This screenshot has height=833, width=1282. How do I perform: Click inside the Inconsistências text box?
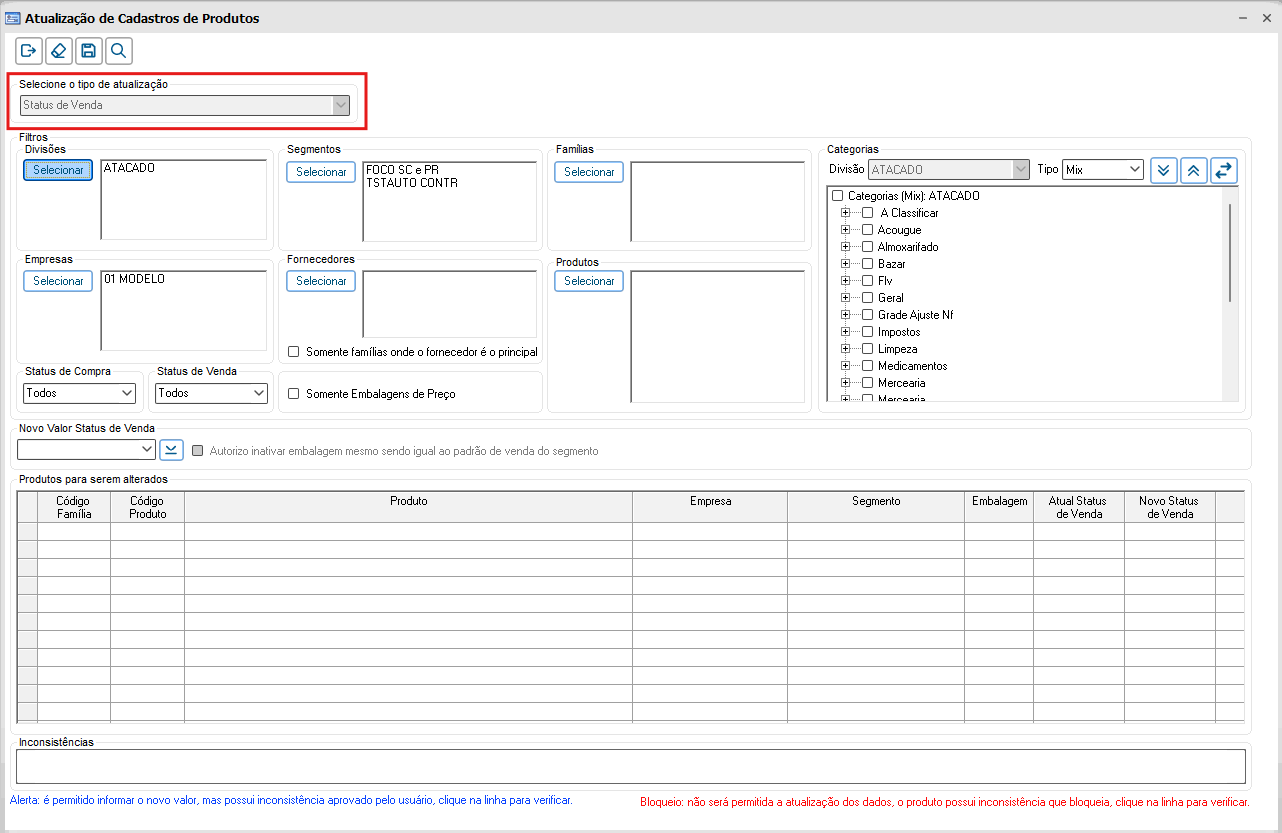click(631, 767)
